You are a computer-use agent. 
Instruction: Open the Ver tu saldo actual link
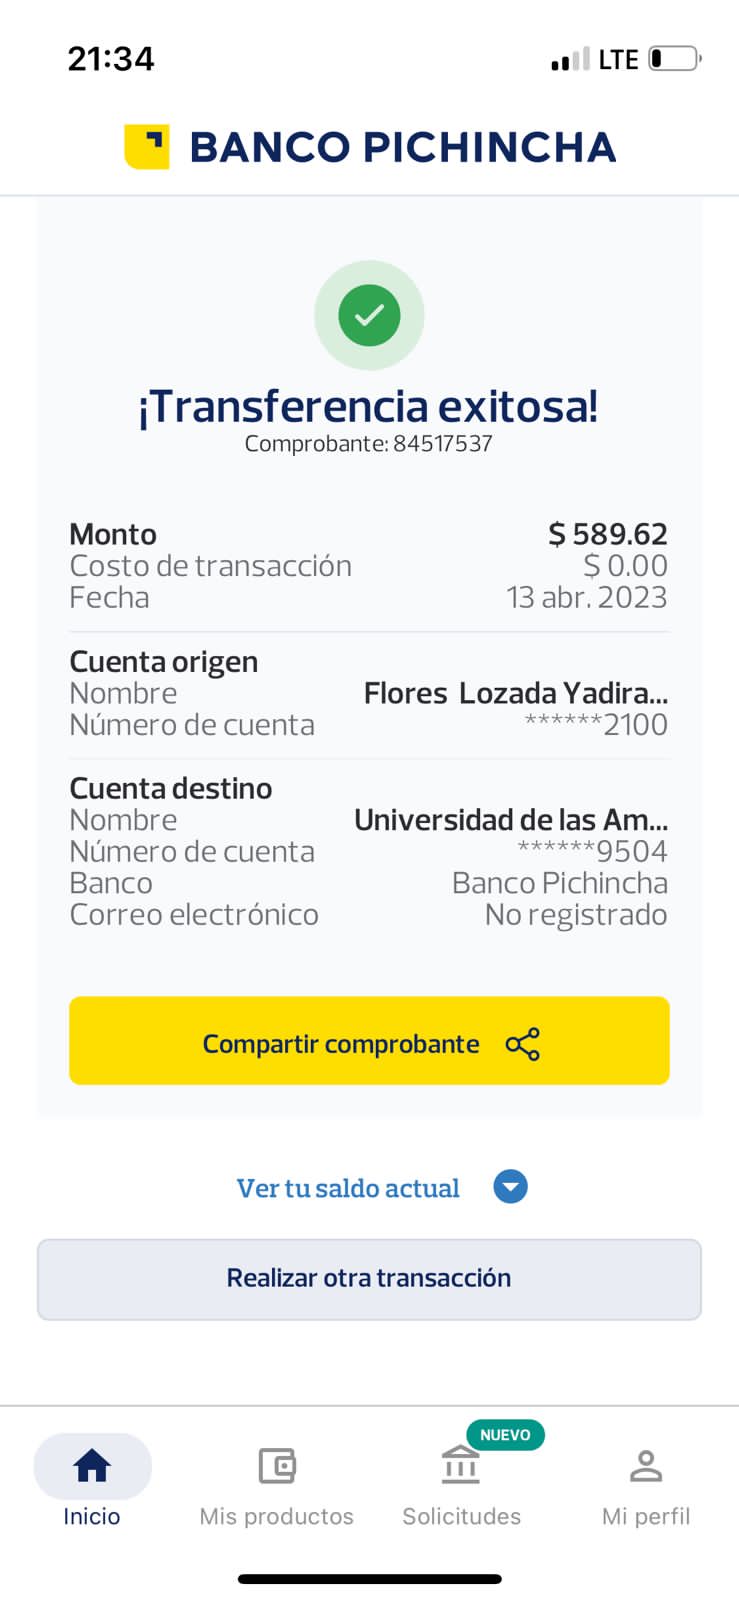click(x=348, y=1188)
